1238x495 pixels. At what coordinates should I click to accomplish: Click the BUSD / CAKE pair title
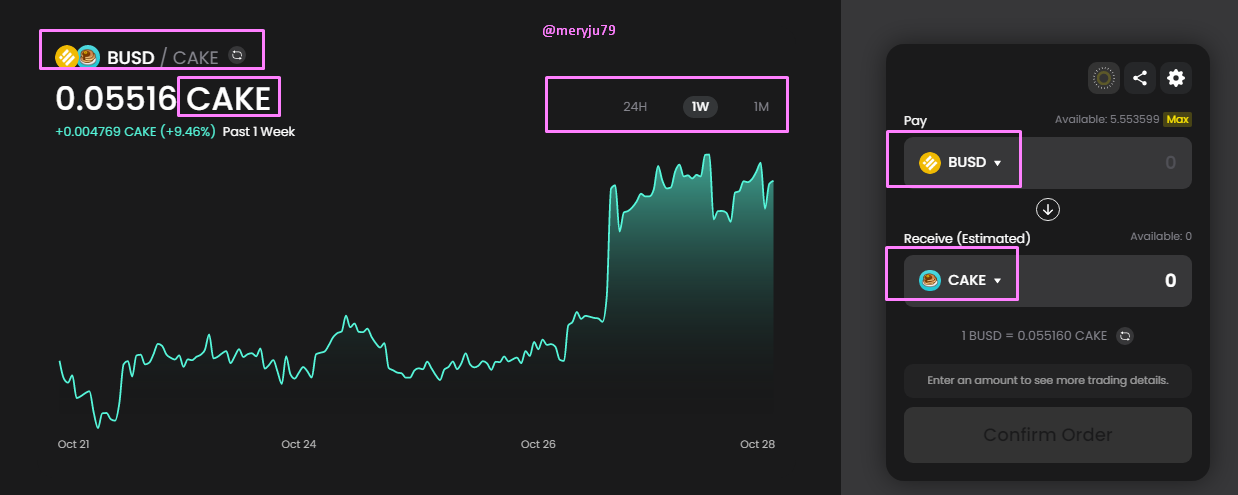coord(162,57)
